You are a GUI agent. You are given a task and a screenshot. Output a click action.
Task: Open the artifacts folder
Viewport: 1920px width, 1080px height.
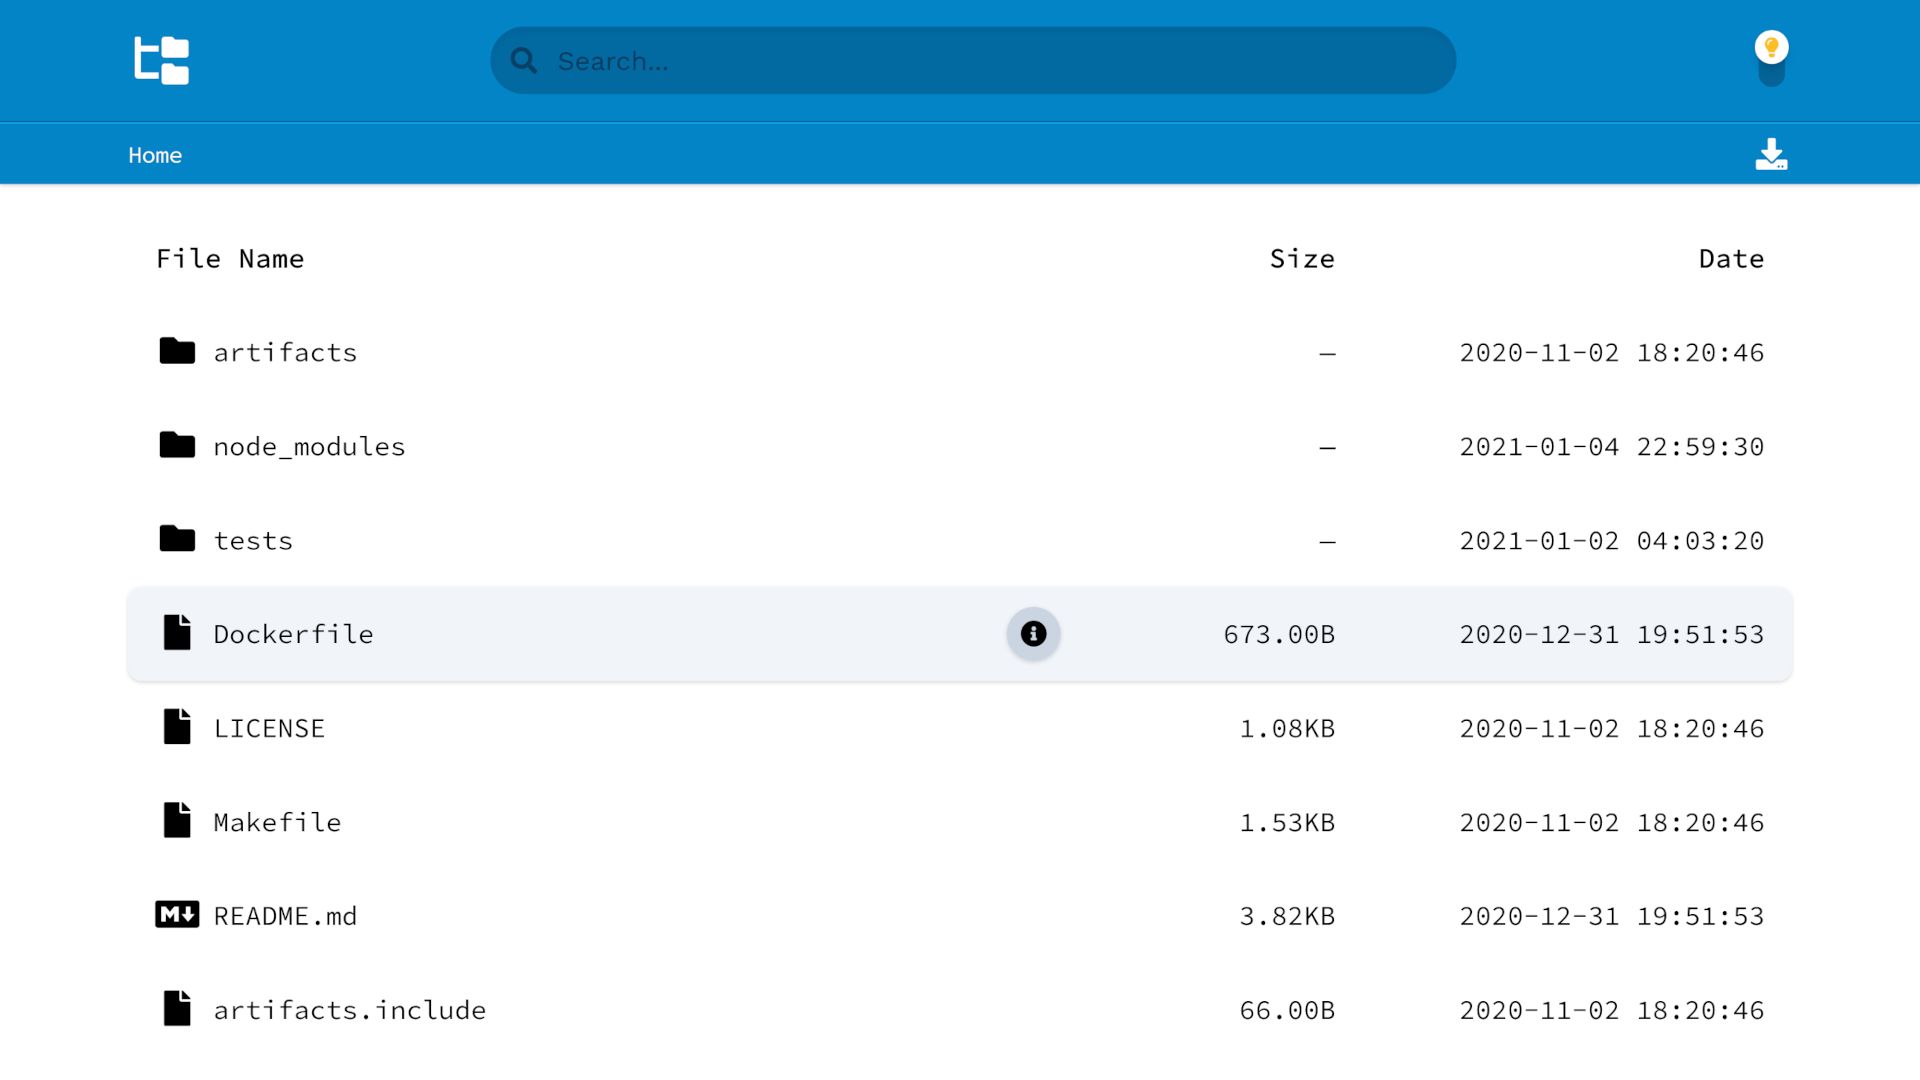click(285, 353)
